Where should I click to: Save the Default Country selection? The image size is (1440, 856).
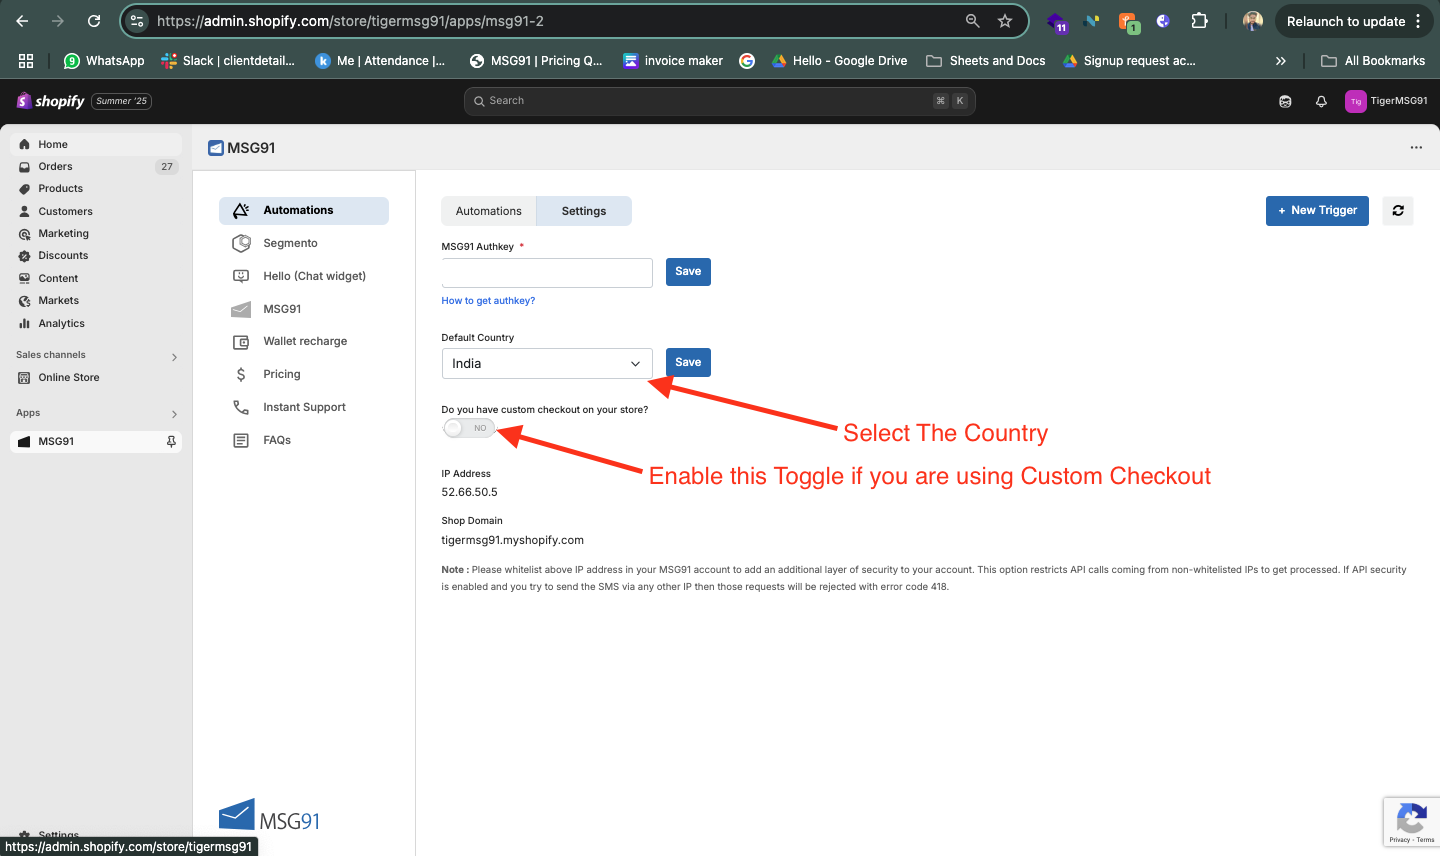688,362
